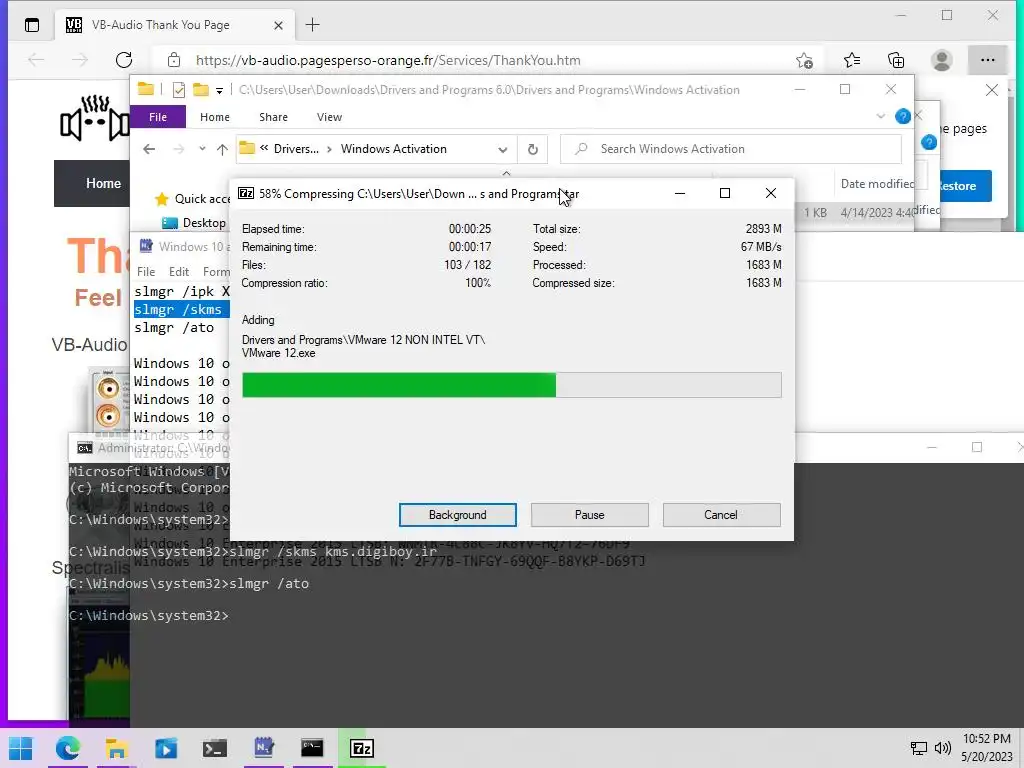Image resolution: width=1024 pixels, height=768 pixels.
Task: Select Quick access in Explorer sidebar
Action: click(x=193, y=199)
